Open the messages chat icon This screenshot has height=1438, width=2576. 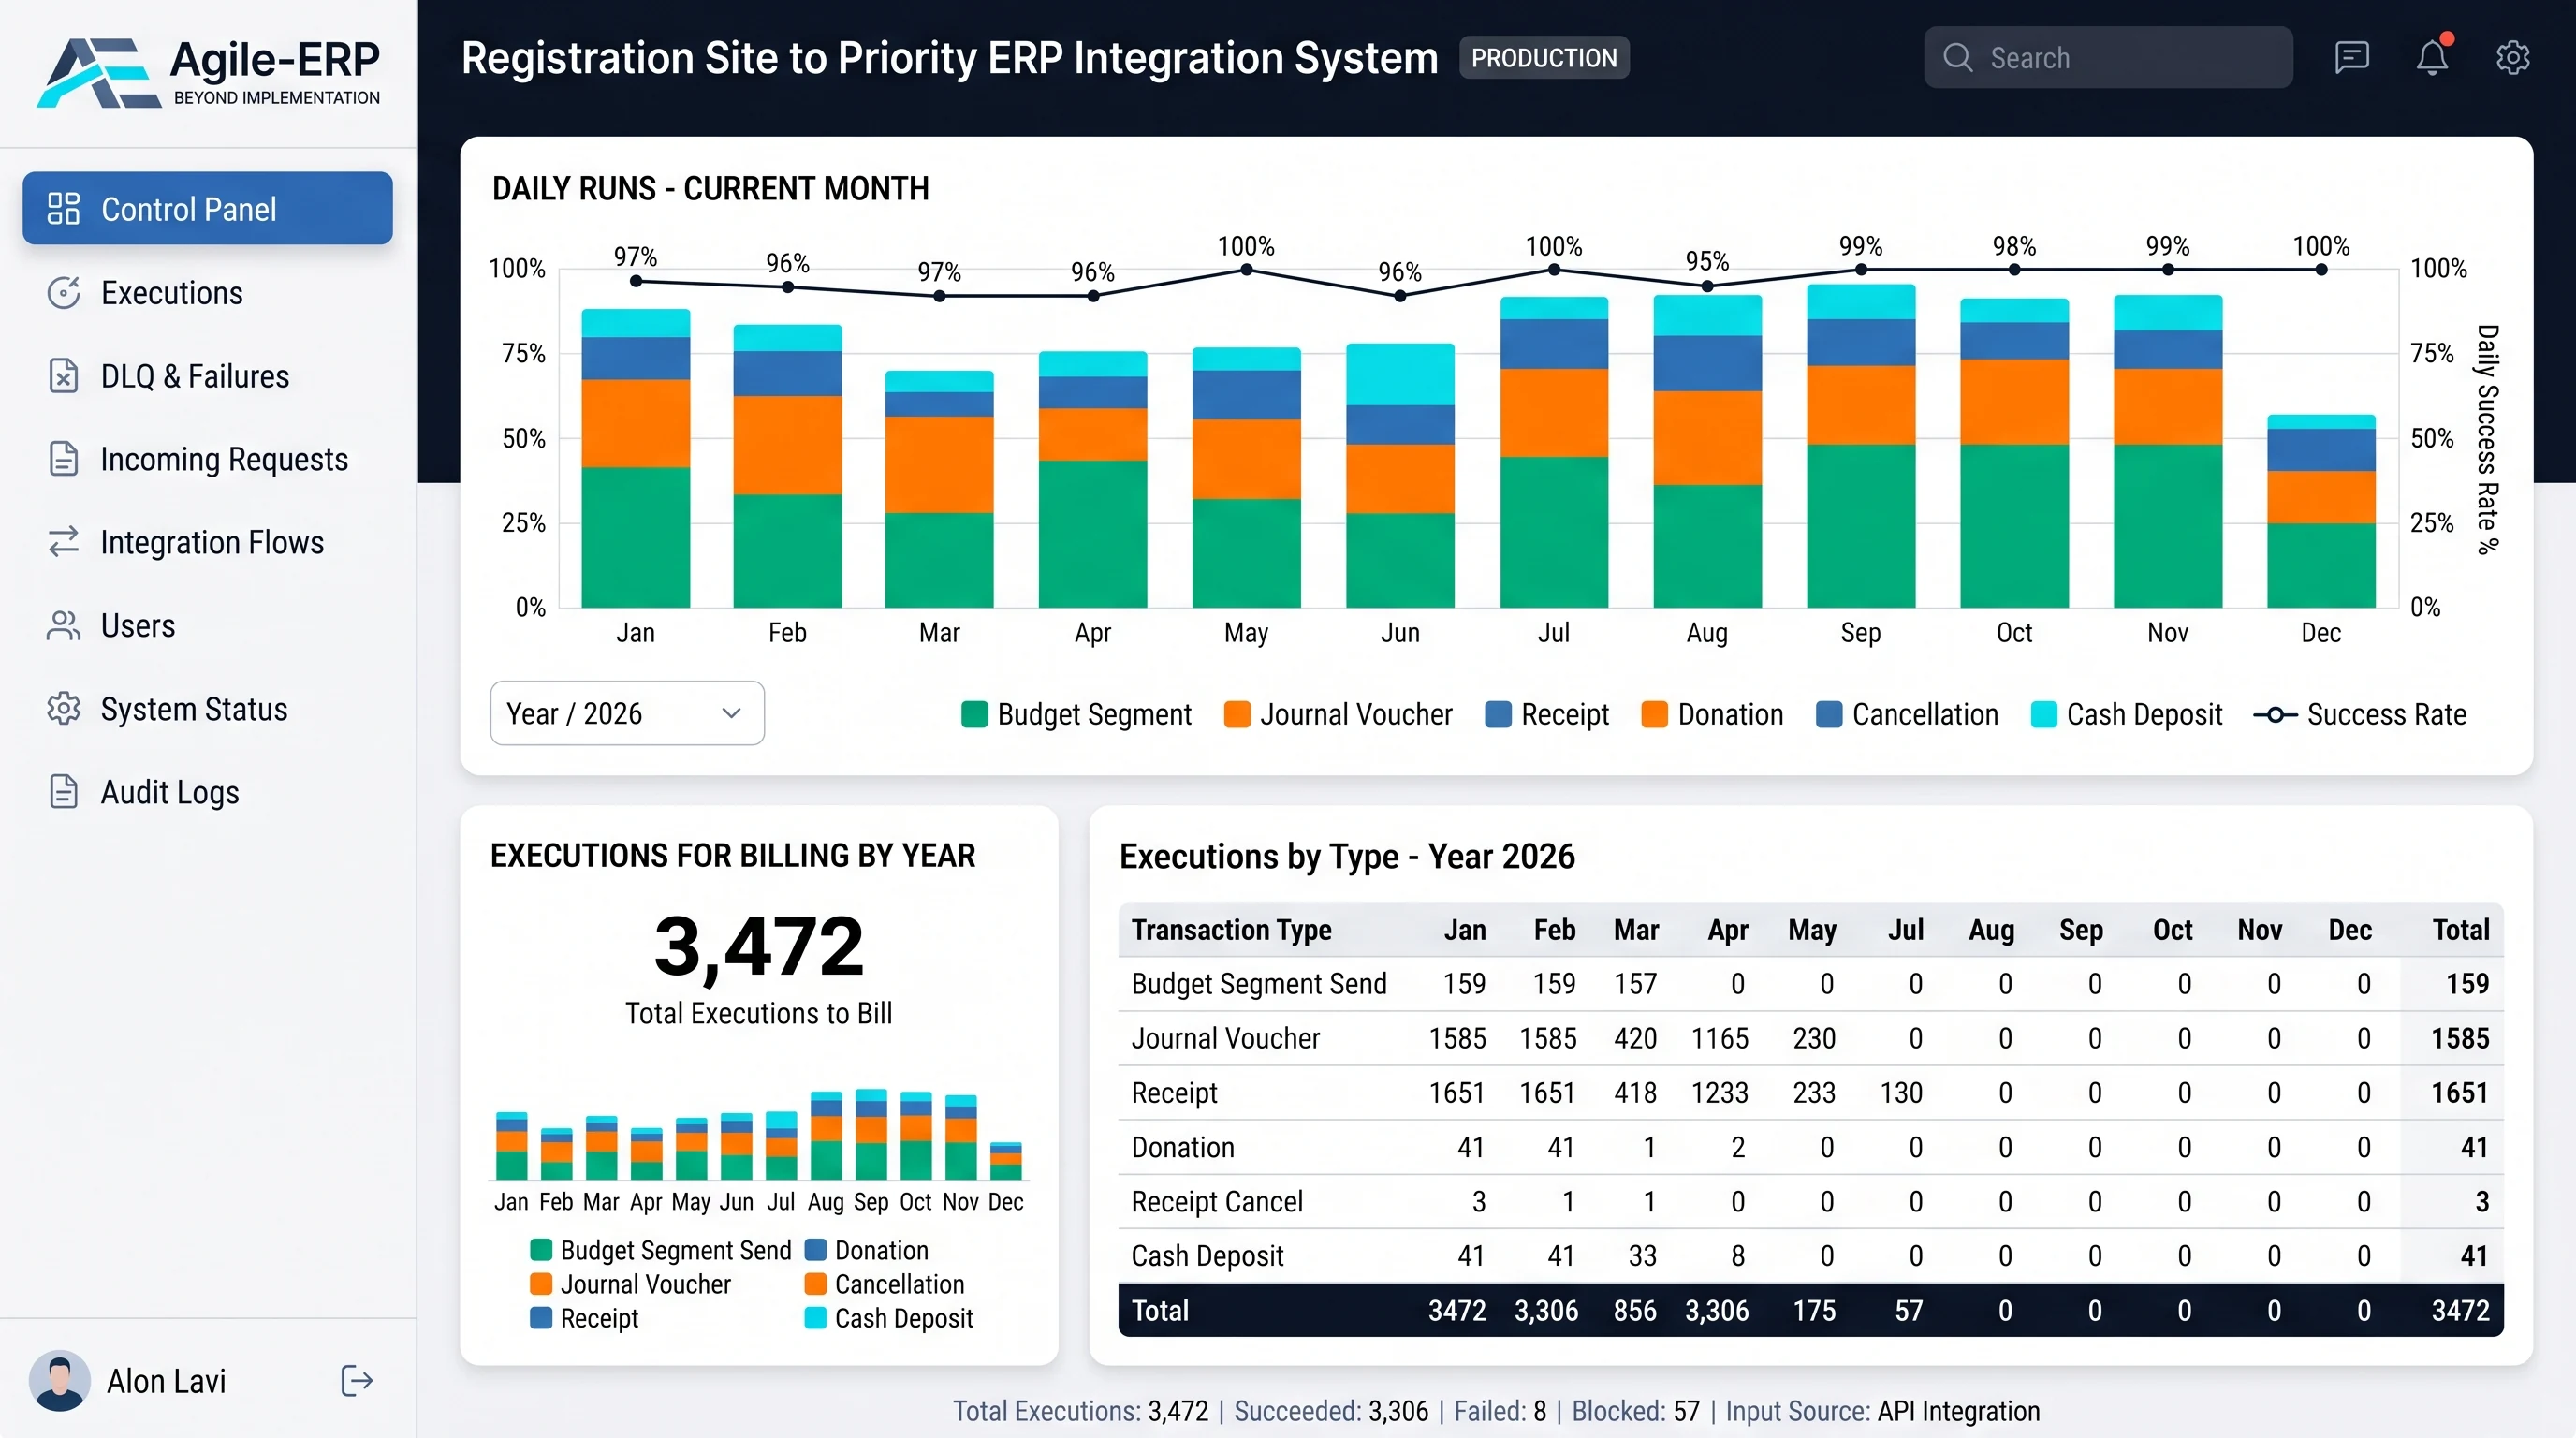tap(2351, 57)
